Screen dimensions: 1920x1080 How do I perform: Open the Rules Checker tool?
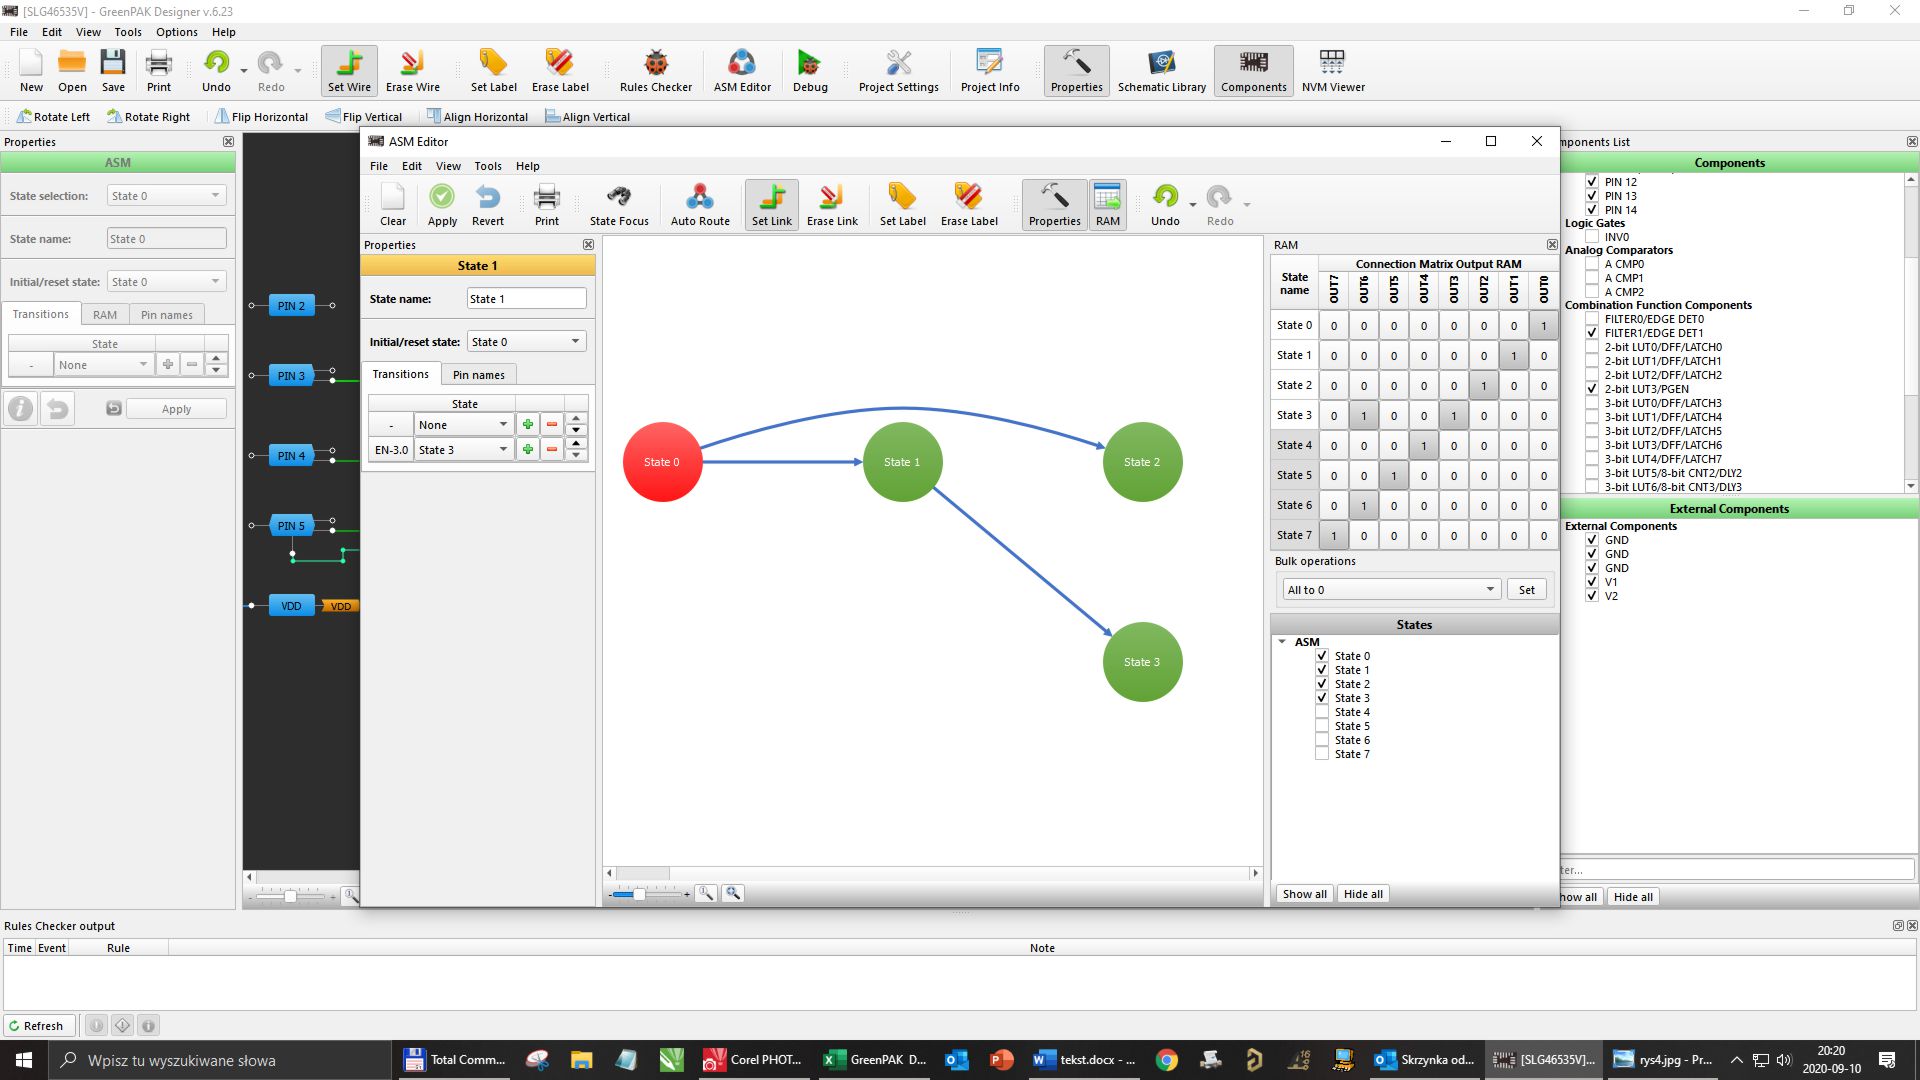pos(655,70)
